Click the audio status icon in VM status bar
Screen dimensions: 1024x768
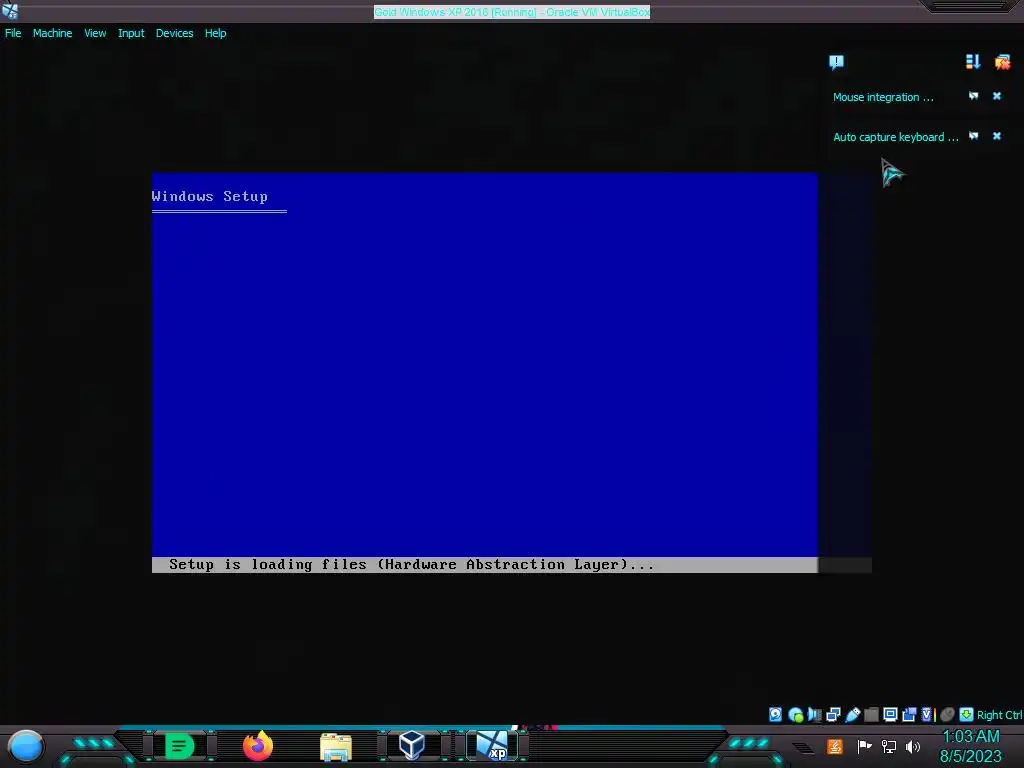pyautogui.click(x=814, y=714)
